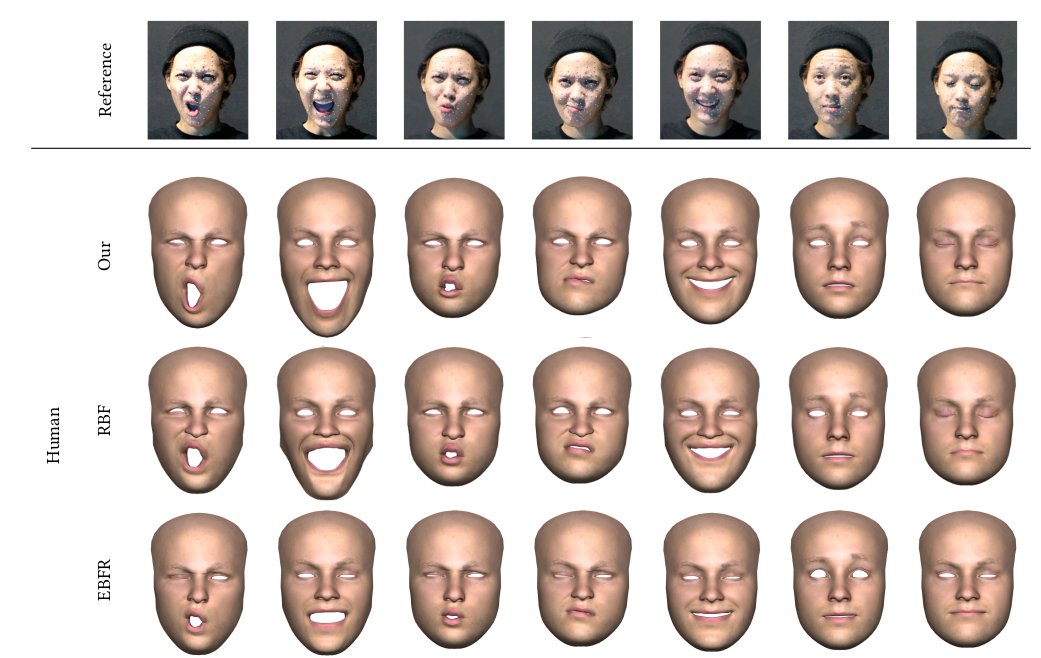Click the 'Our' row label
This screenshot has height=658, width=1041.
tap(104, 256)
